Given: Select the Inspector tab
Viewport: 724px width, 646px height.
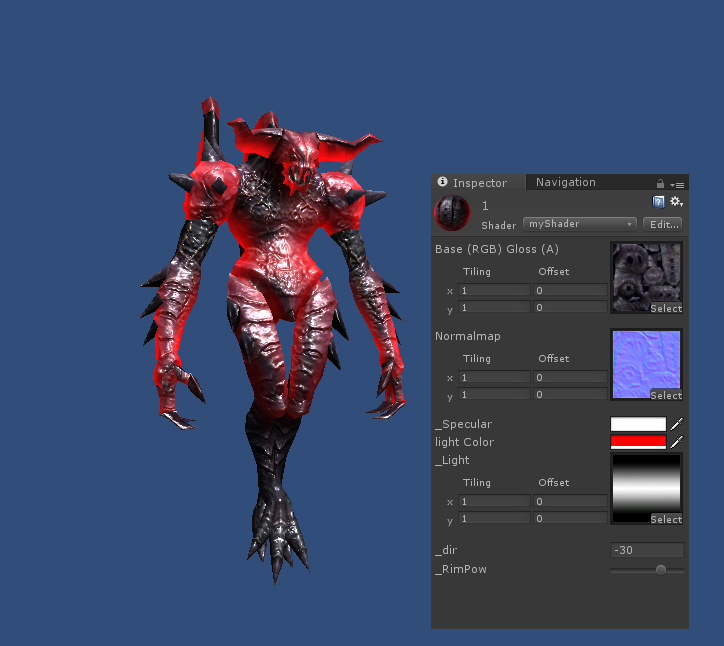Looking at the screenshot, I should pyautogui.click(x=479, y=183).
